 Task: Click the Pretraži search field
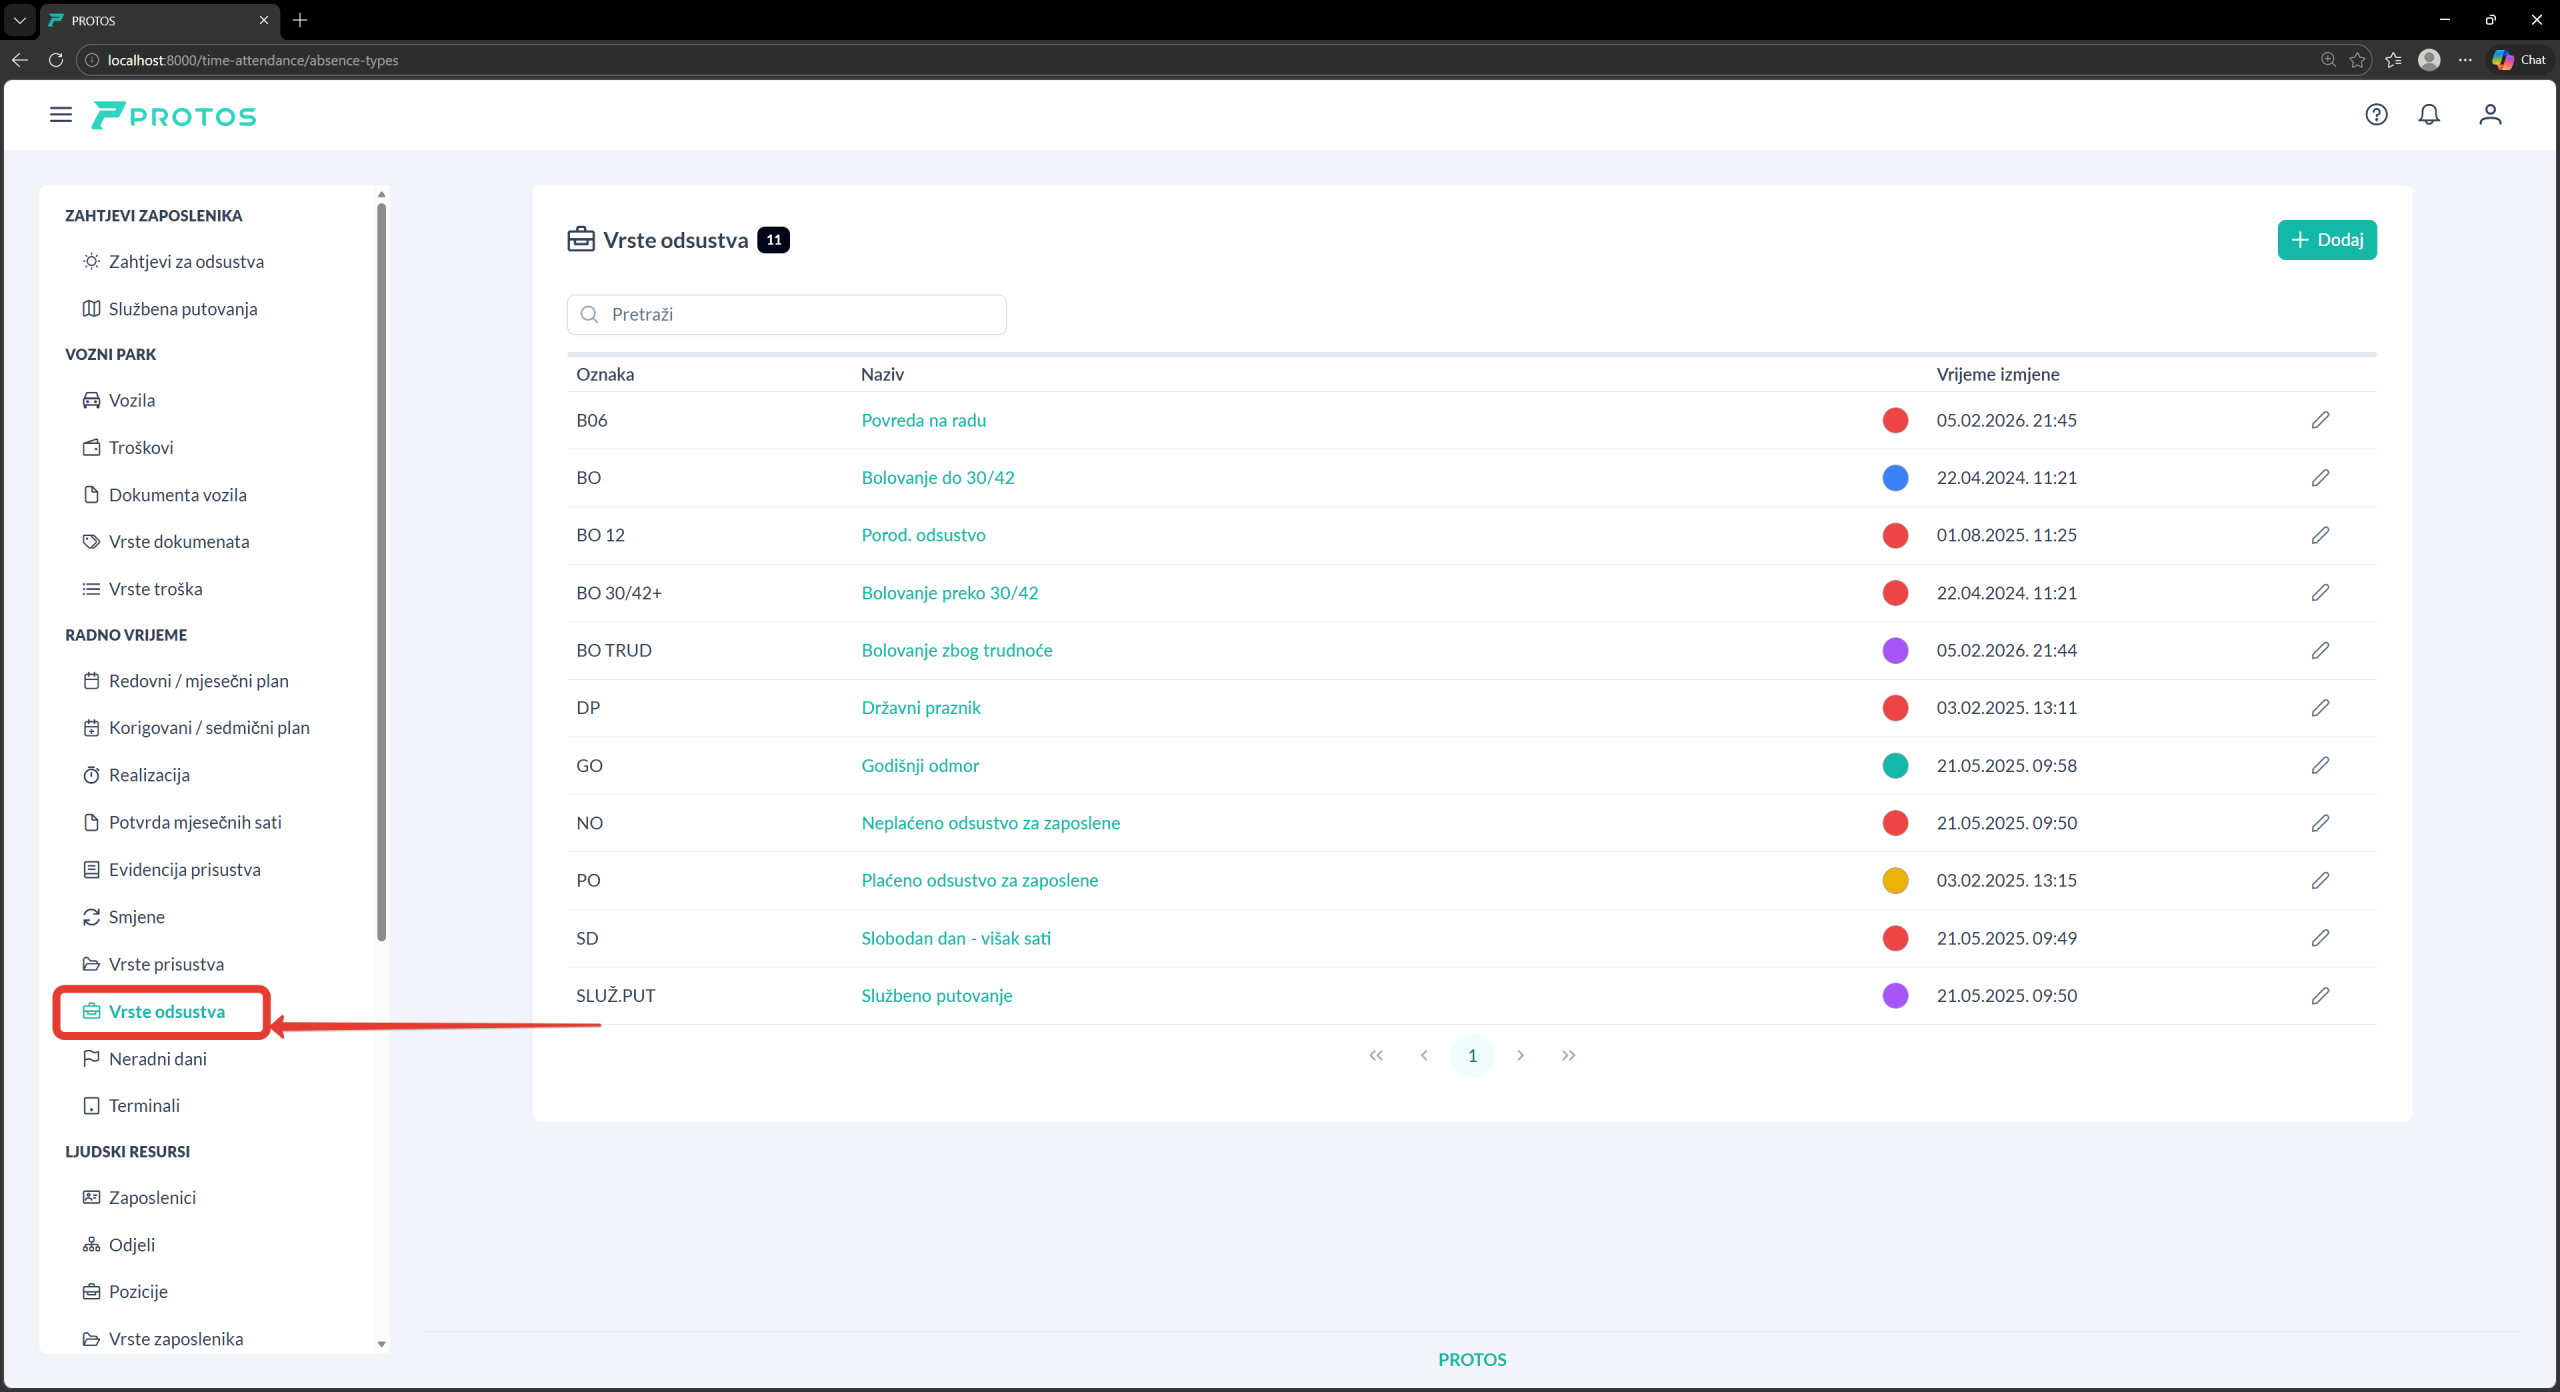787,314
